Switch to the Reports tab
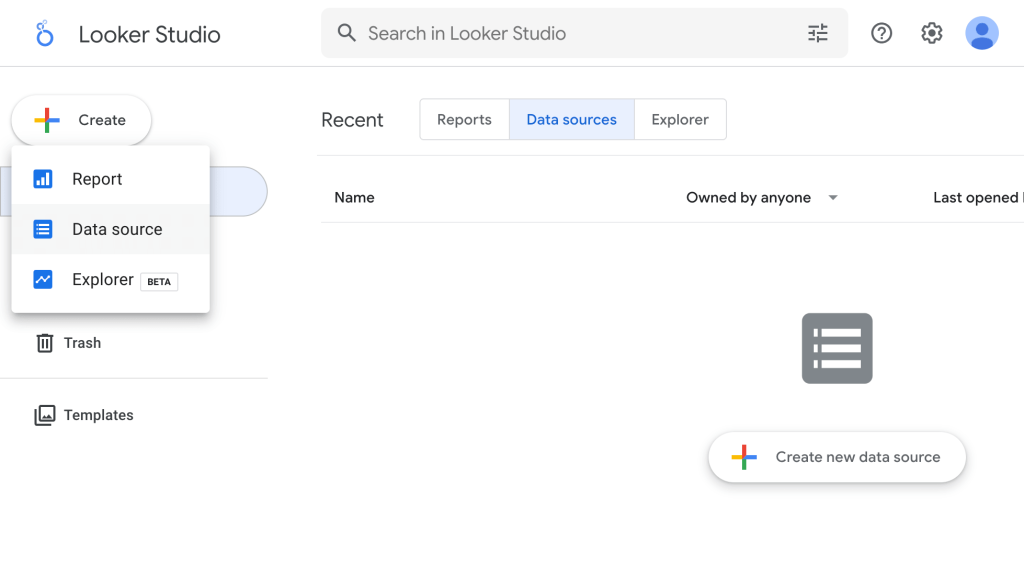 464,119
